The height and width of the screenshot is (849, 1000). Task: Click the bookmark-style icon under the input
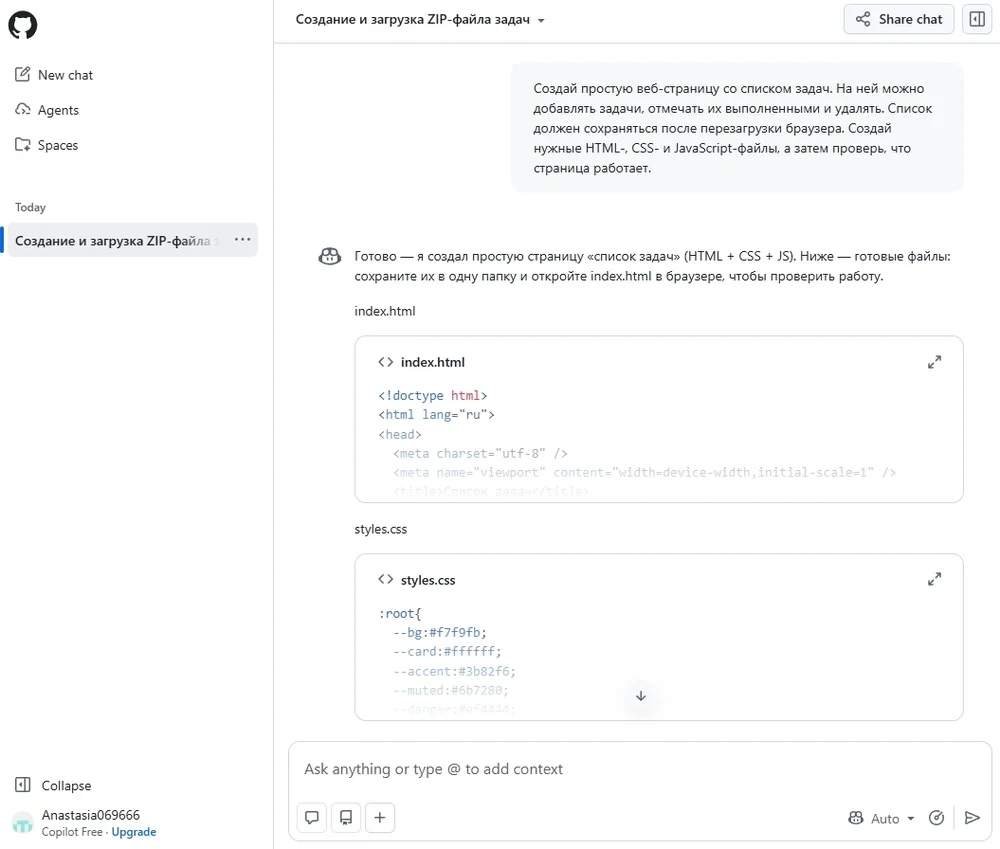[346, 818]
